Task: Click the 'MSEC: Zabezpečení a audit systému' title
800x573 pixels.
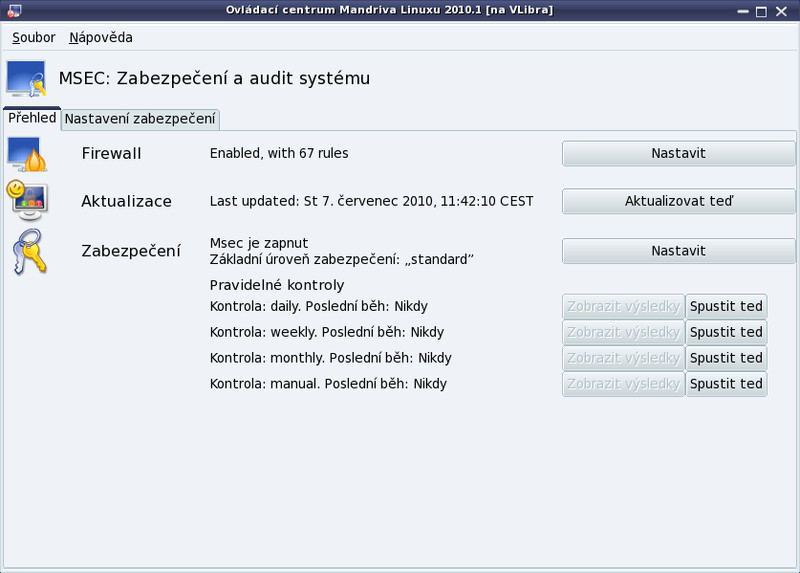Action: click(214, 79)
